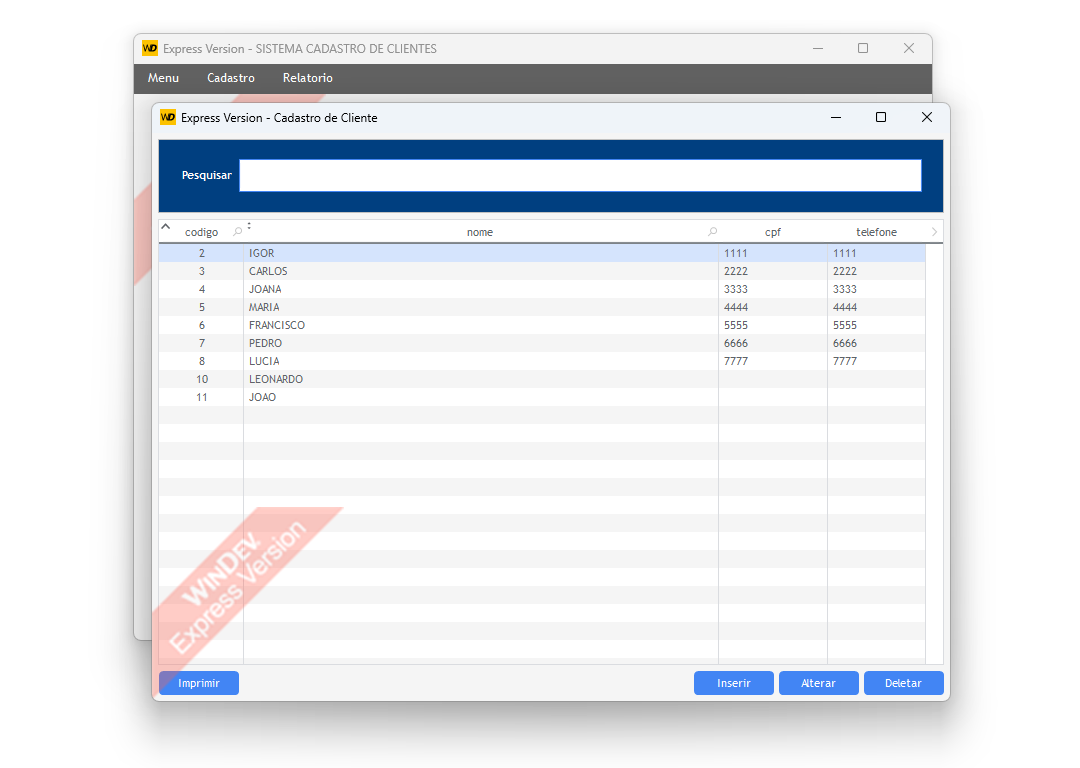Focus the Pesquisar search field
The image size is (1080, 768).
pyautogui.click(x=580, y=175)
